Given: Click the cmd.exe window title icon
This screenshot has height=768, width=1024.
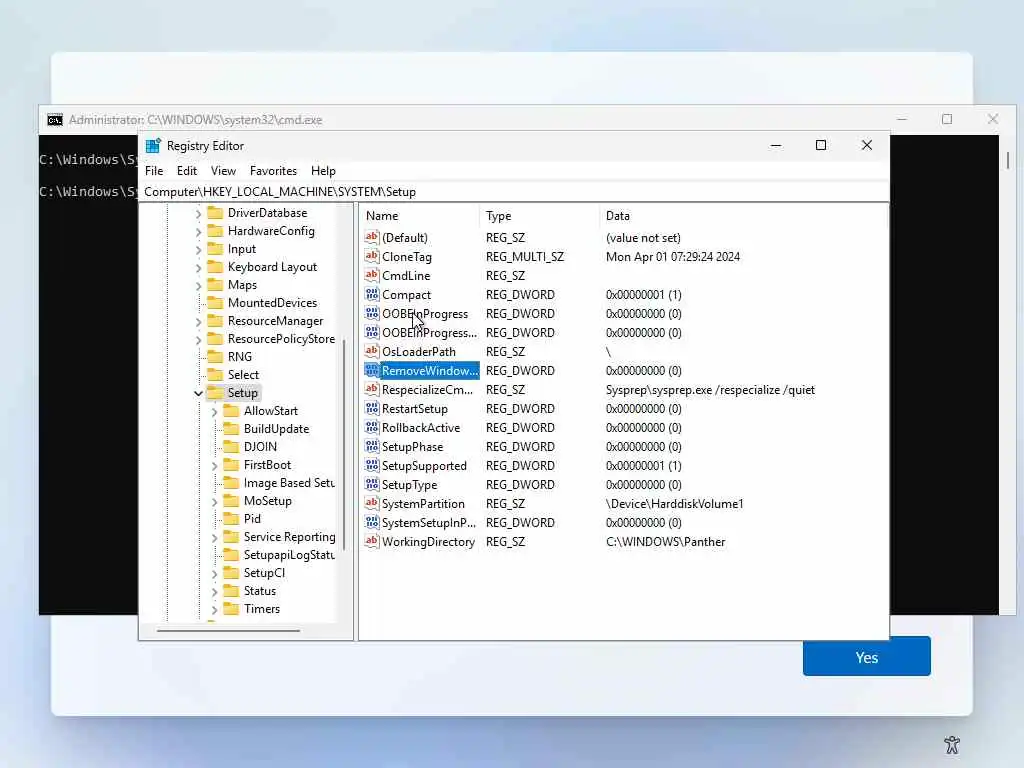Looking at the screenshot, I should coord(55,120).
